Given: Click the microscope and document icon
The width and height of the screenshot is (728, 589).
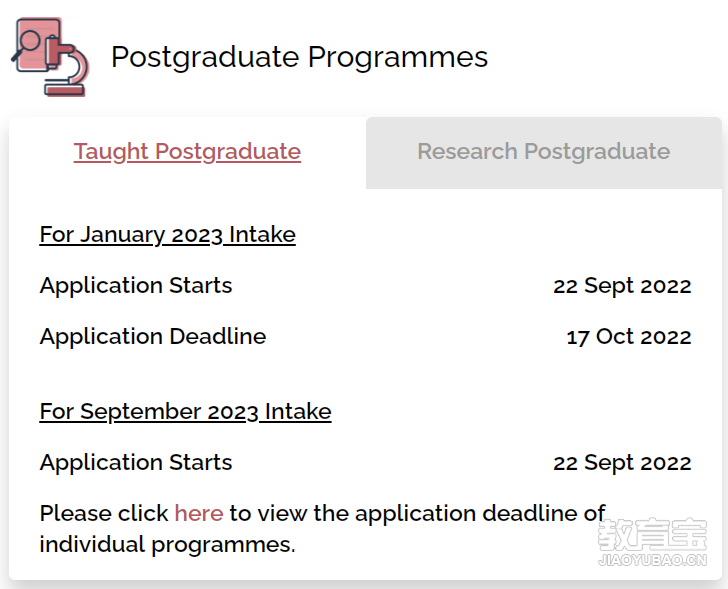Looking at the screenshot, I should click(x=50, y=57).
